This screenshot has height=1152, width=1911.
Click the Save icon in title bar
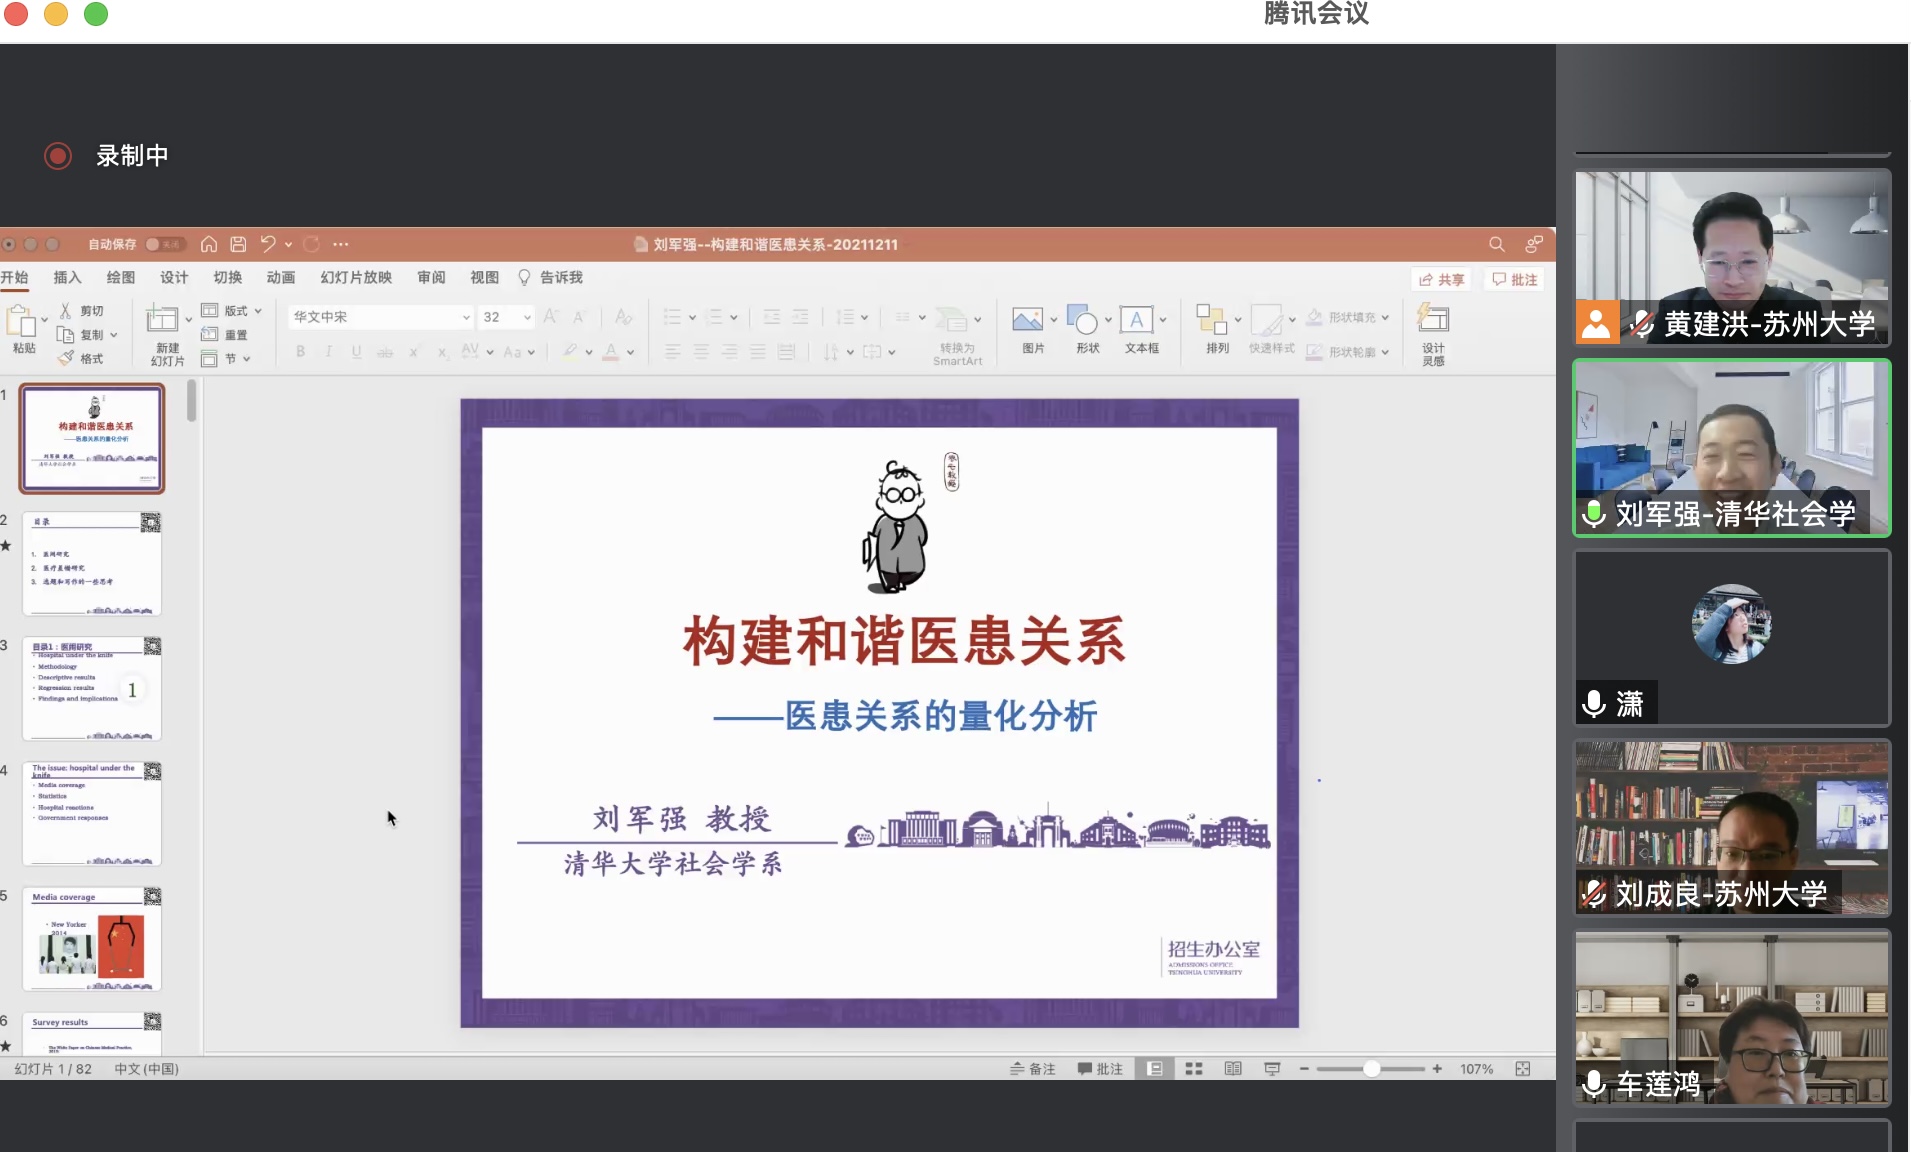238,244
